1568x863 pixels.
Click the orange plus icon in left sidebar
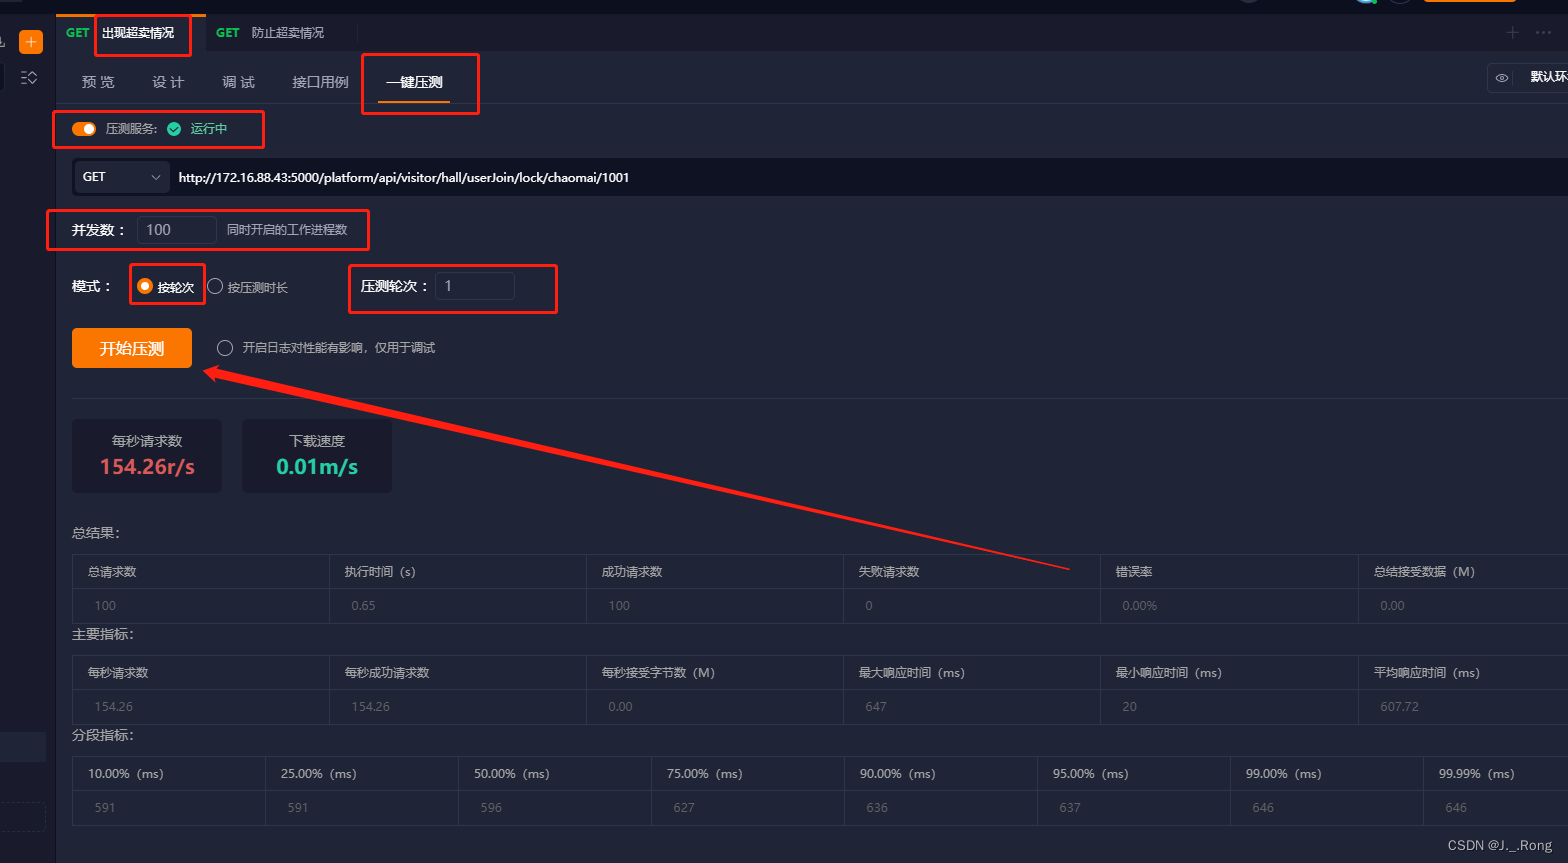click(31, 42)
